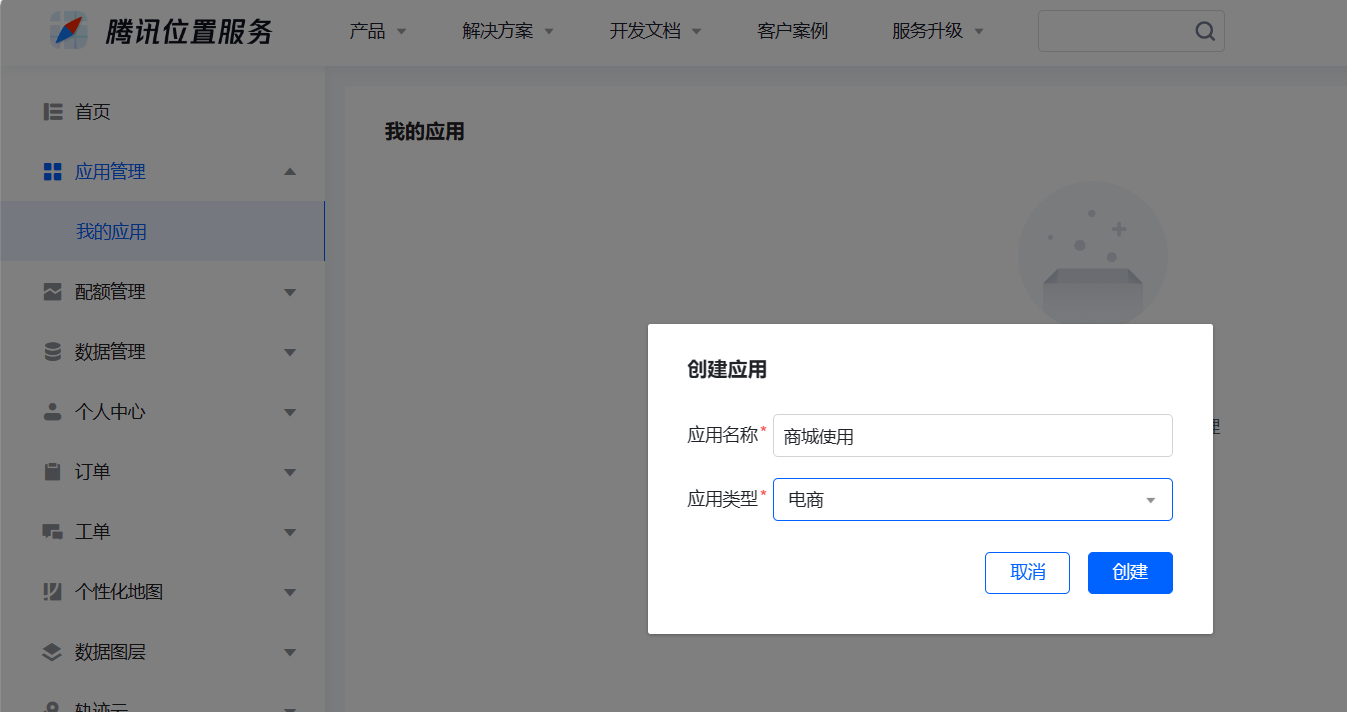Click the 订单 clipboard icon
The width and height of the screenshot is (1347, 712).
coord(53,472)
